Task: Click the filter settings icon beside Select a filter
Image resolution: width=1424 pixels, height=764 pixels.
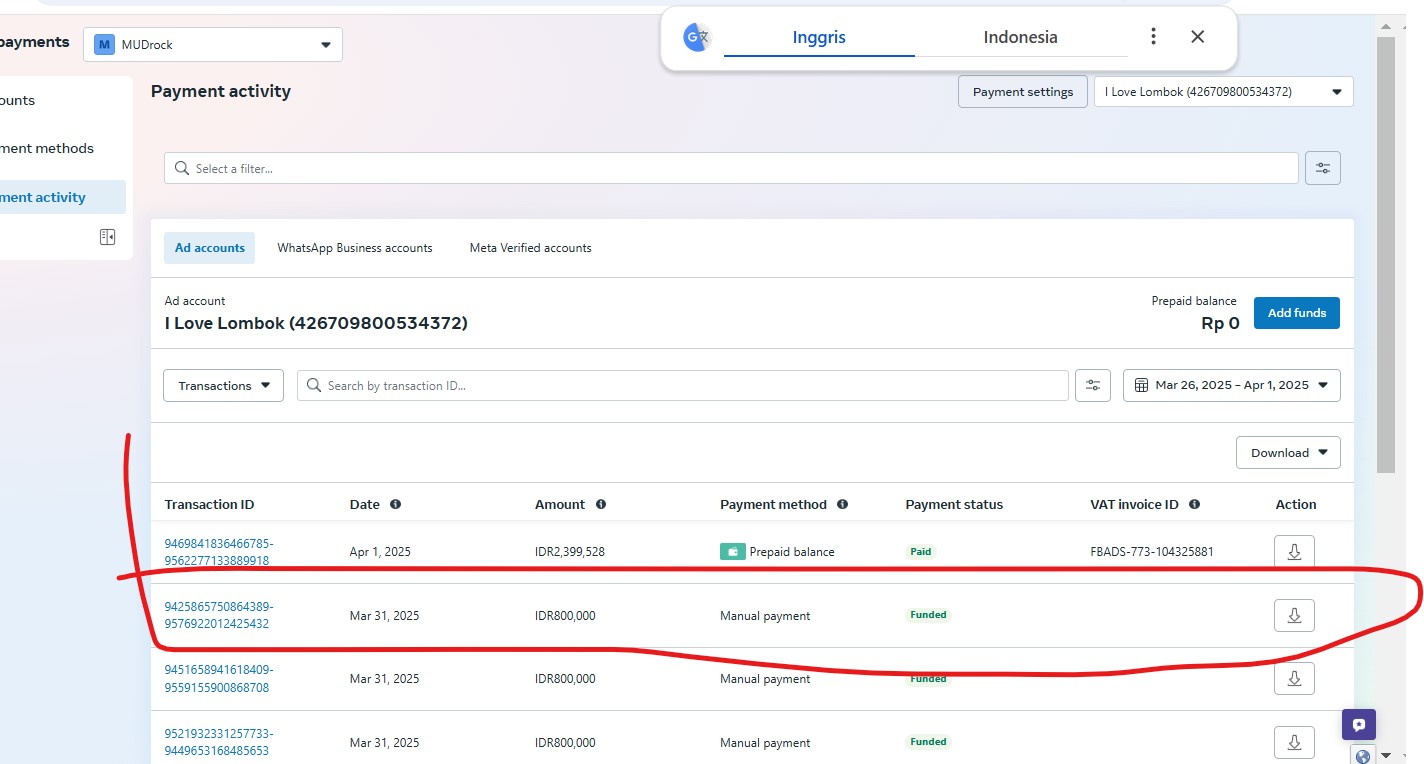Action: coord(1322,168)
